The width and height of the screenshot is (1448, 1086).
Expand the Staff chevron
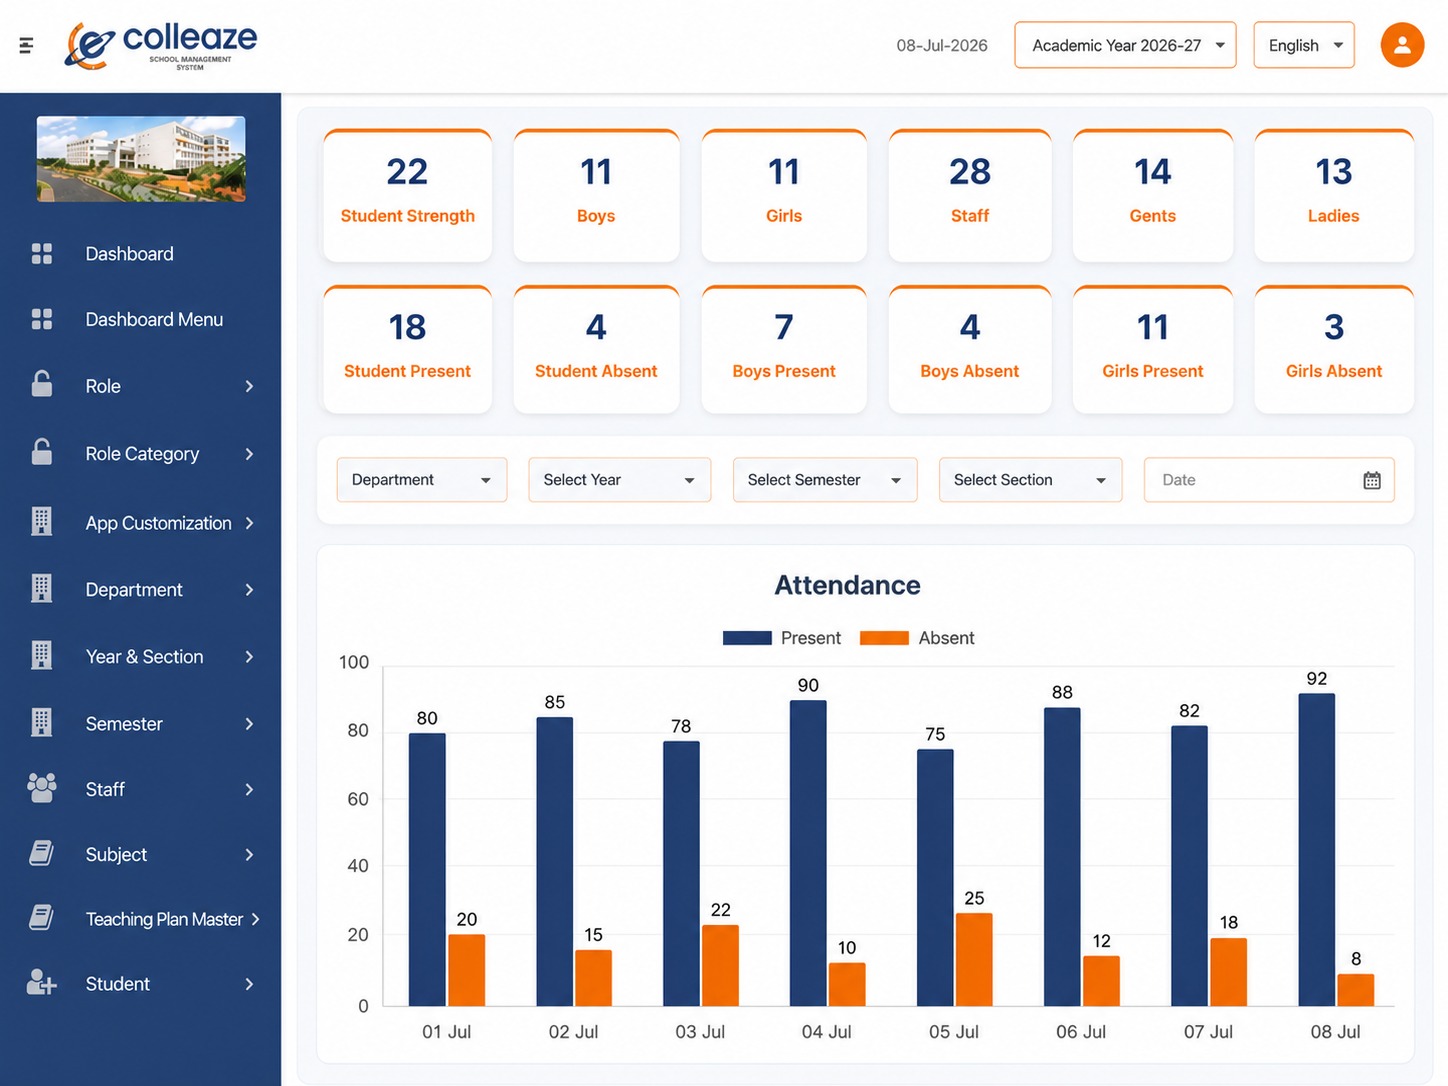pyautogui.click(x=250, y=790)
